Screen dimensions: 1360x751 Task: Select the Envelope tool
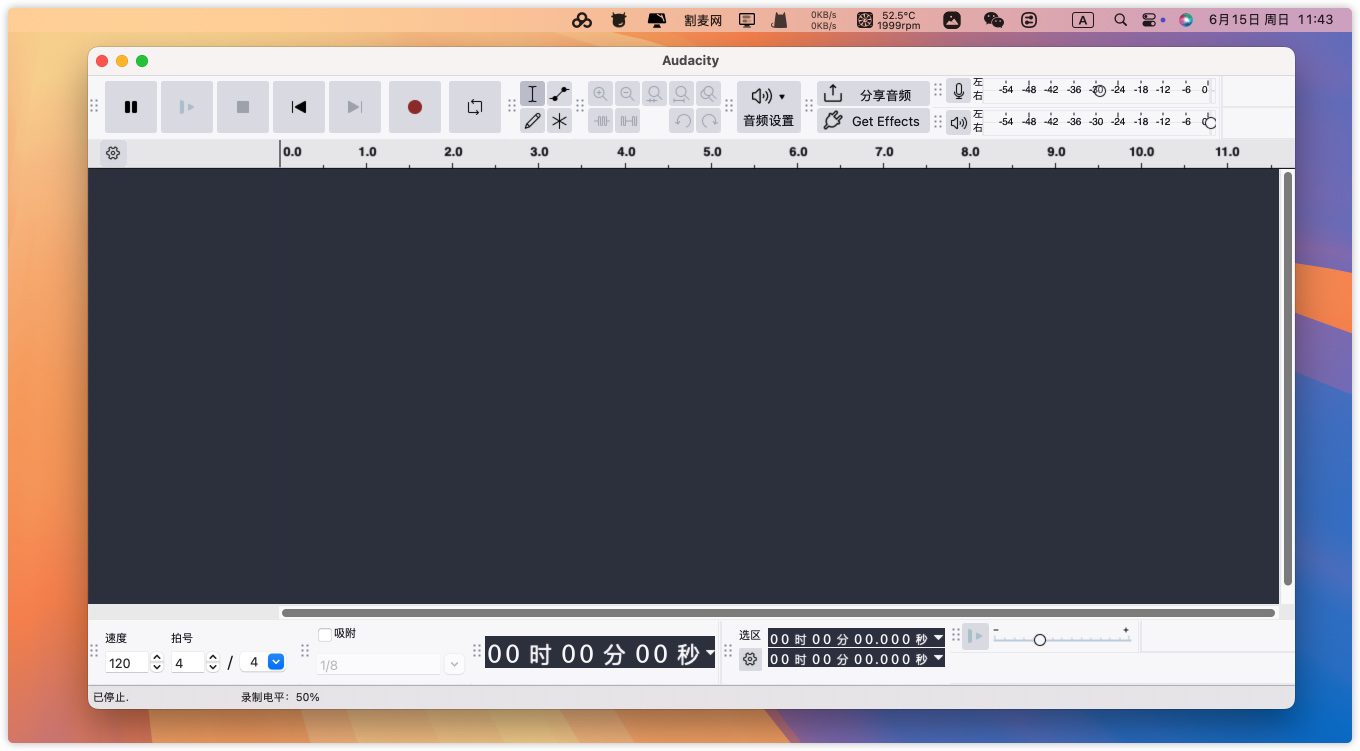point(560,94)
